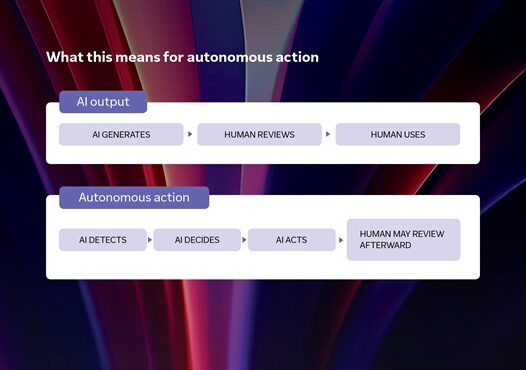The height and width of the screenshot is (370, 526).
Task: Select the Autonomous action label tab
Action: [134, 198]
